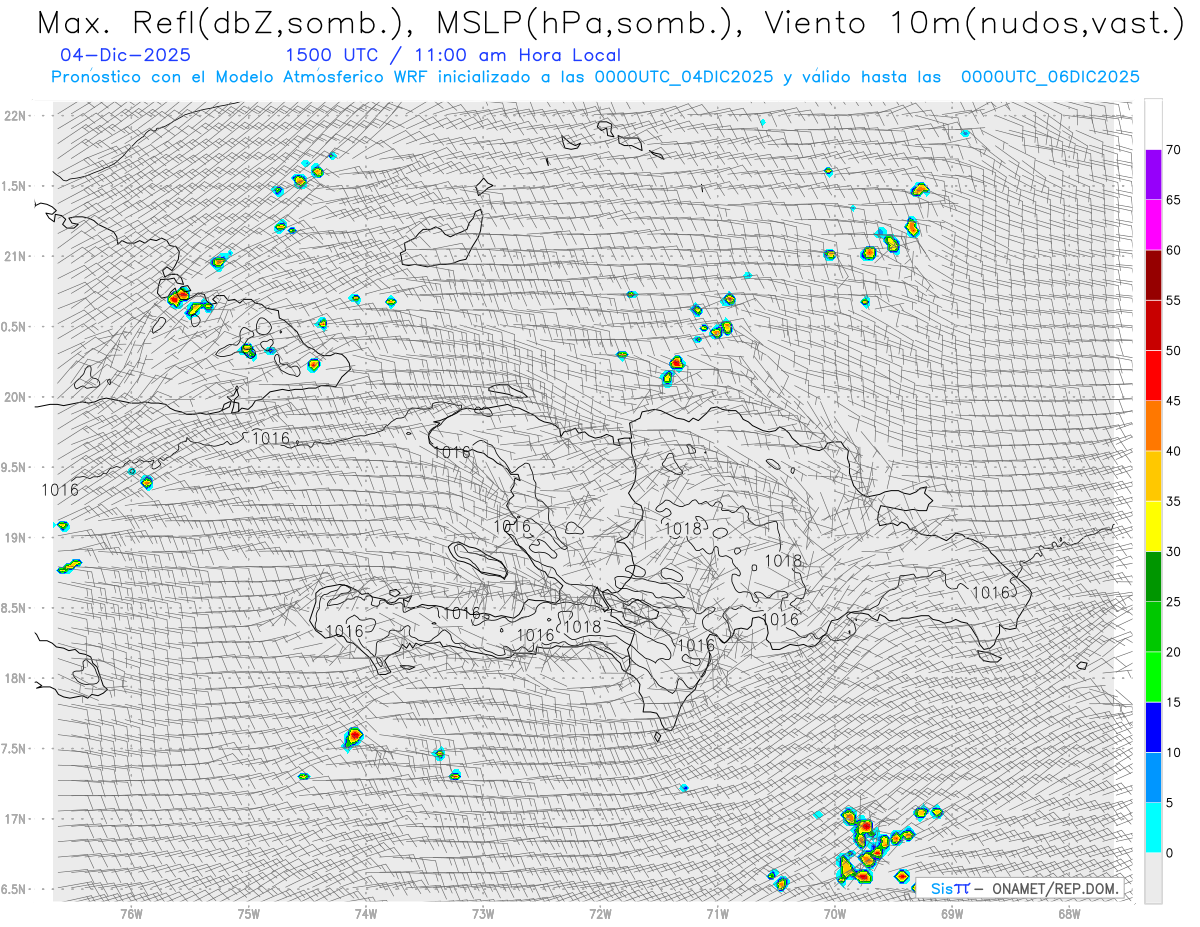Pick the magenta 60–65 dBZ colorbar segment
1200x927 pixels.
pyautogui.click(x=1153, y=225)
